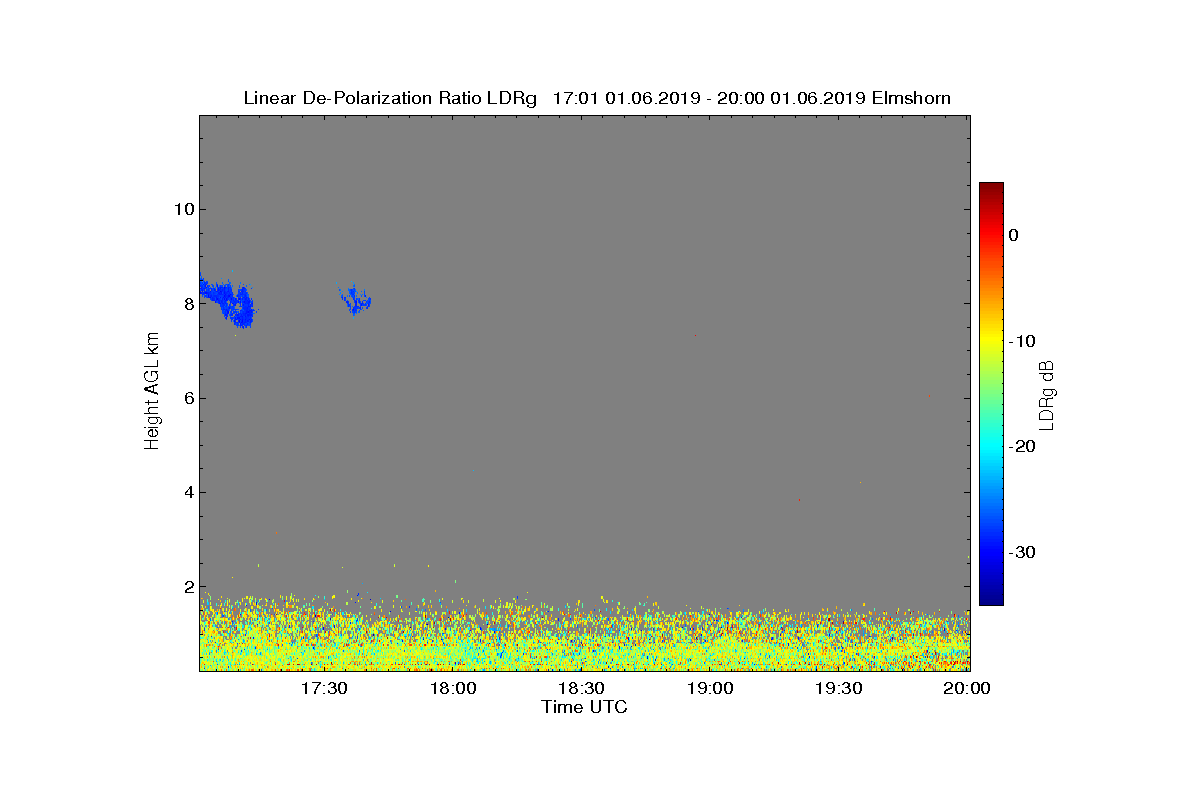Click the 17:30 time axis label
Image resolution: width=1200 pixels, height=800 pixels.
point(325,688)
